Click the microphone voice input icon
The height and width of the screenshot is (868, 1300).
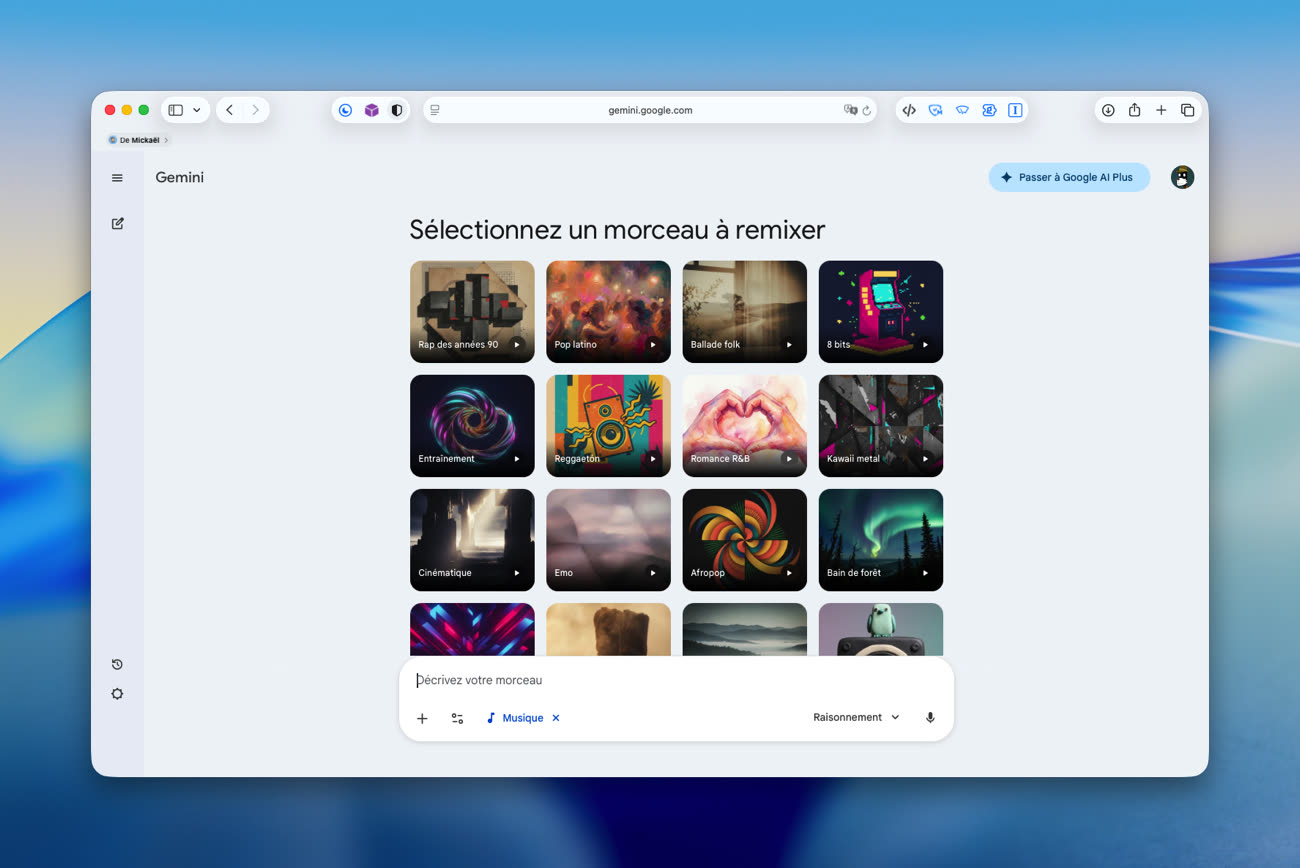(x=930, y=718)
